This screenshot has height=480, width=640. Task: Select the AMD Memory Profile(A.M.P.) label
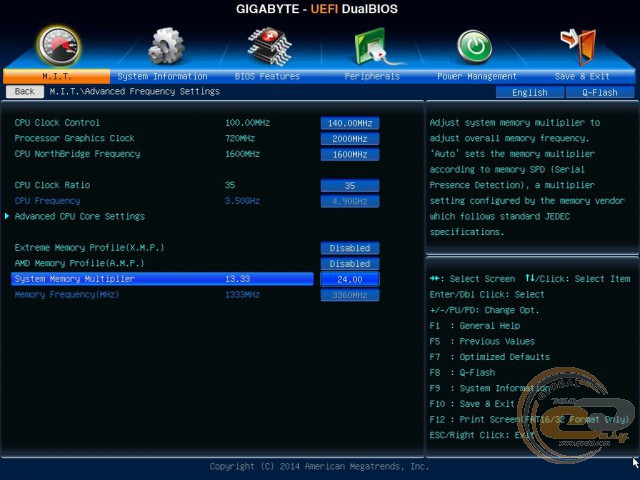click(79, 263)
